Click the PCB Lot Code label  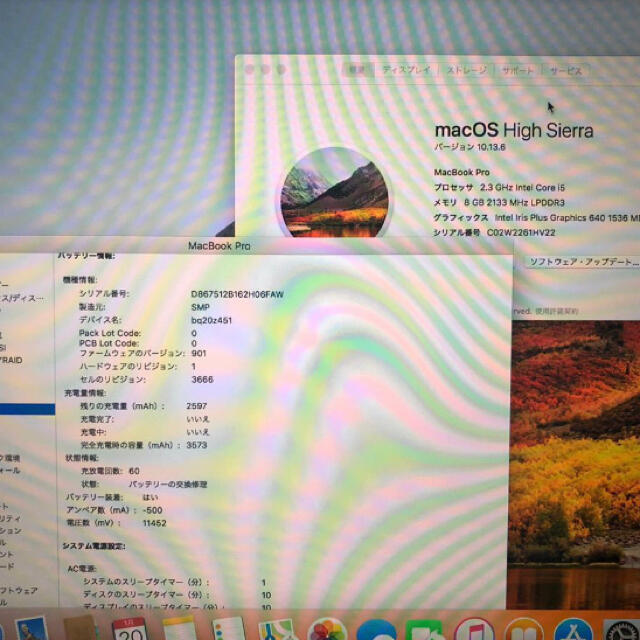(x=109, y=343)
